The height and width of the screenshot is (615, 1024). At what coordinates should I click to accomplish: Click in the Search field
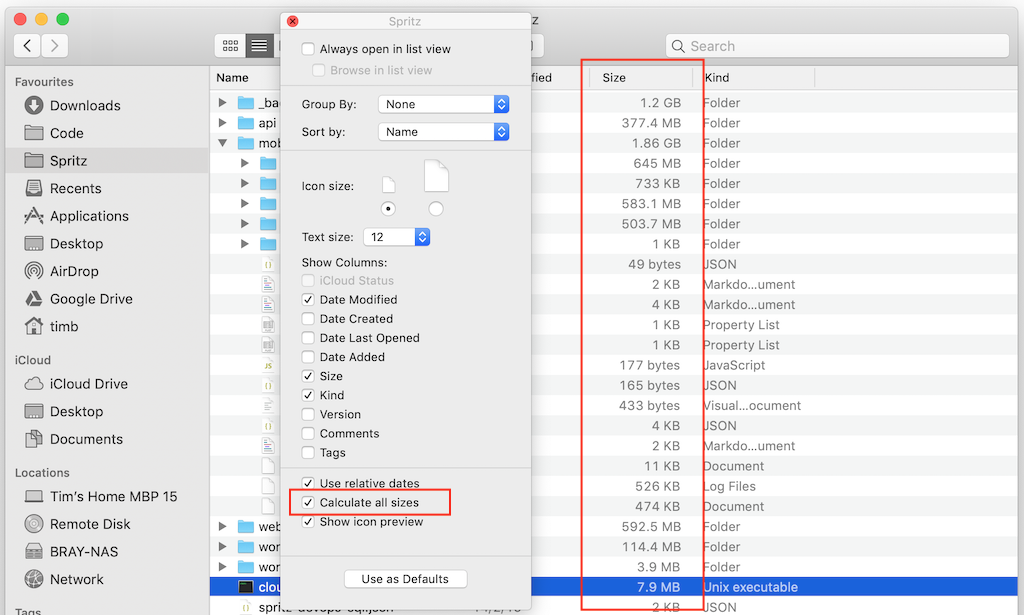click(837, 46)
